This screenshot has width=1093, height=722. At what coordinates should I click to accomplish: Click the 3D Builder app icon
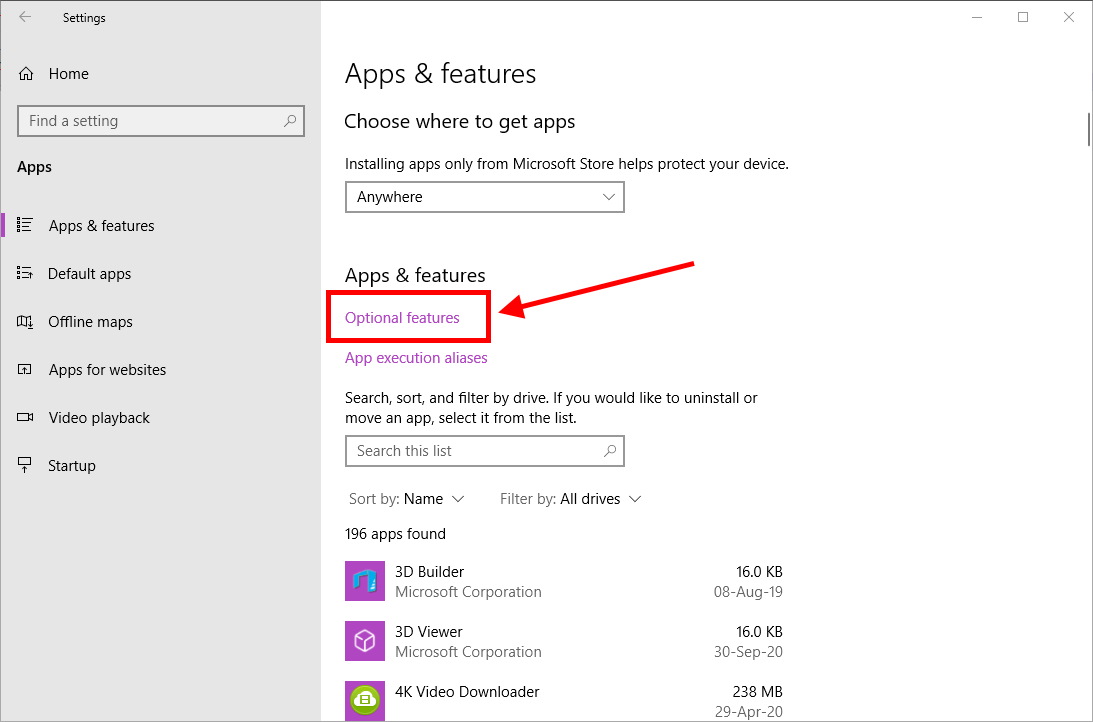coord(365,581)
